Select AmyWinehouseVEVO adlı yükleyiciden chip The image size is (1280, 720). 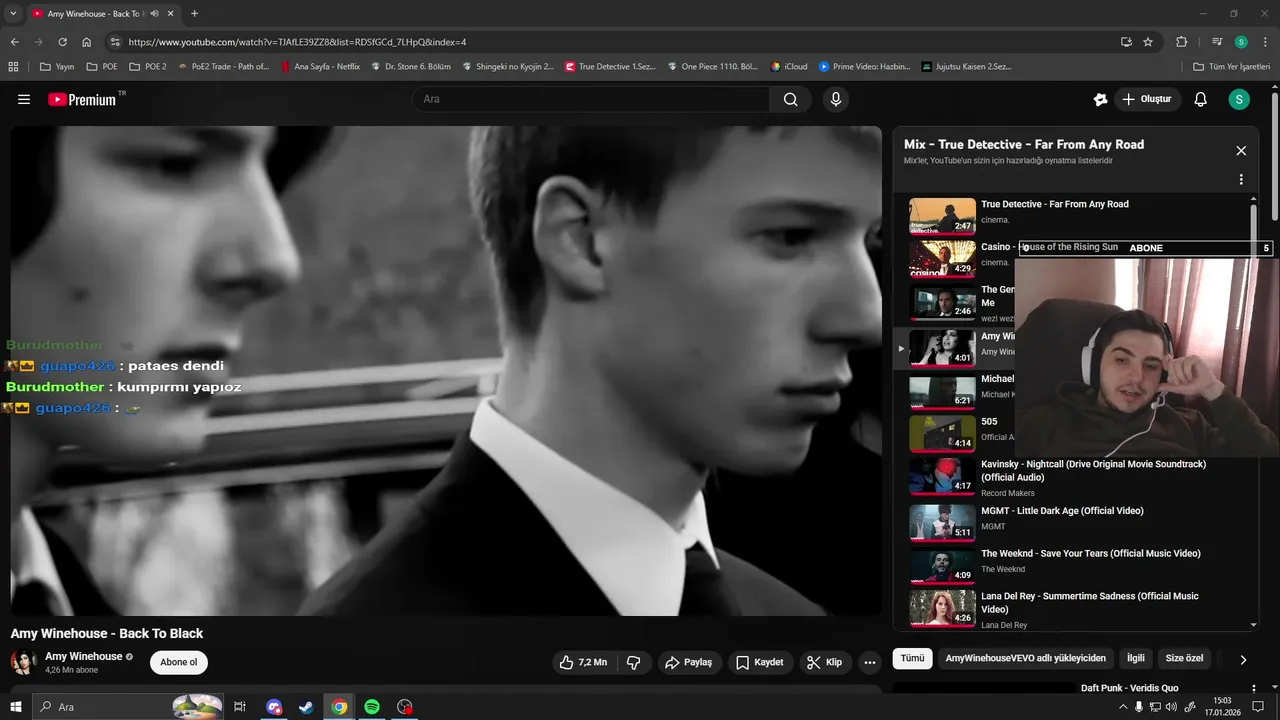click(x=1025, y=659)
